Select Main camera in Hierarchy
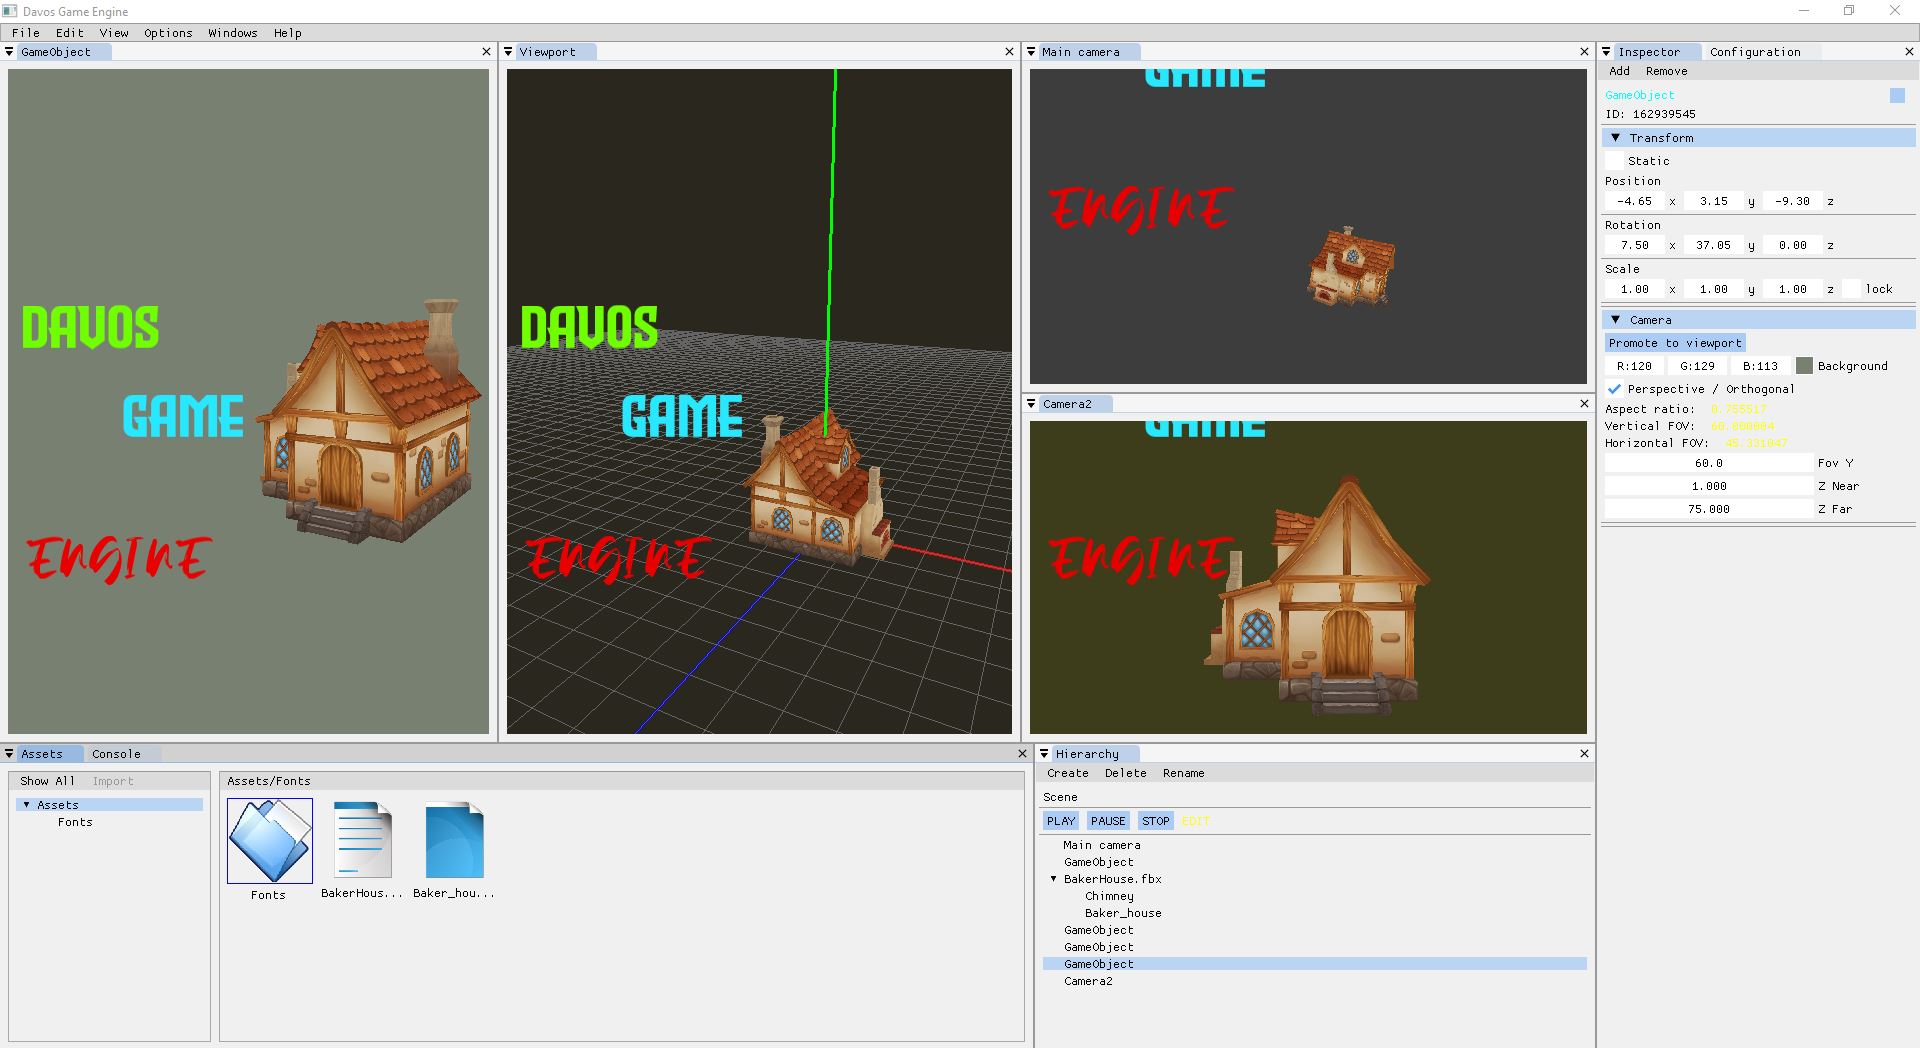Viewport: 1920px width, 1048px height. 1102,845
